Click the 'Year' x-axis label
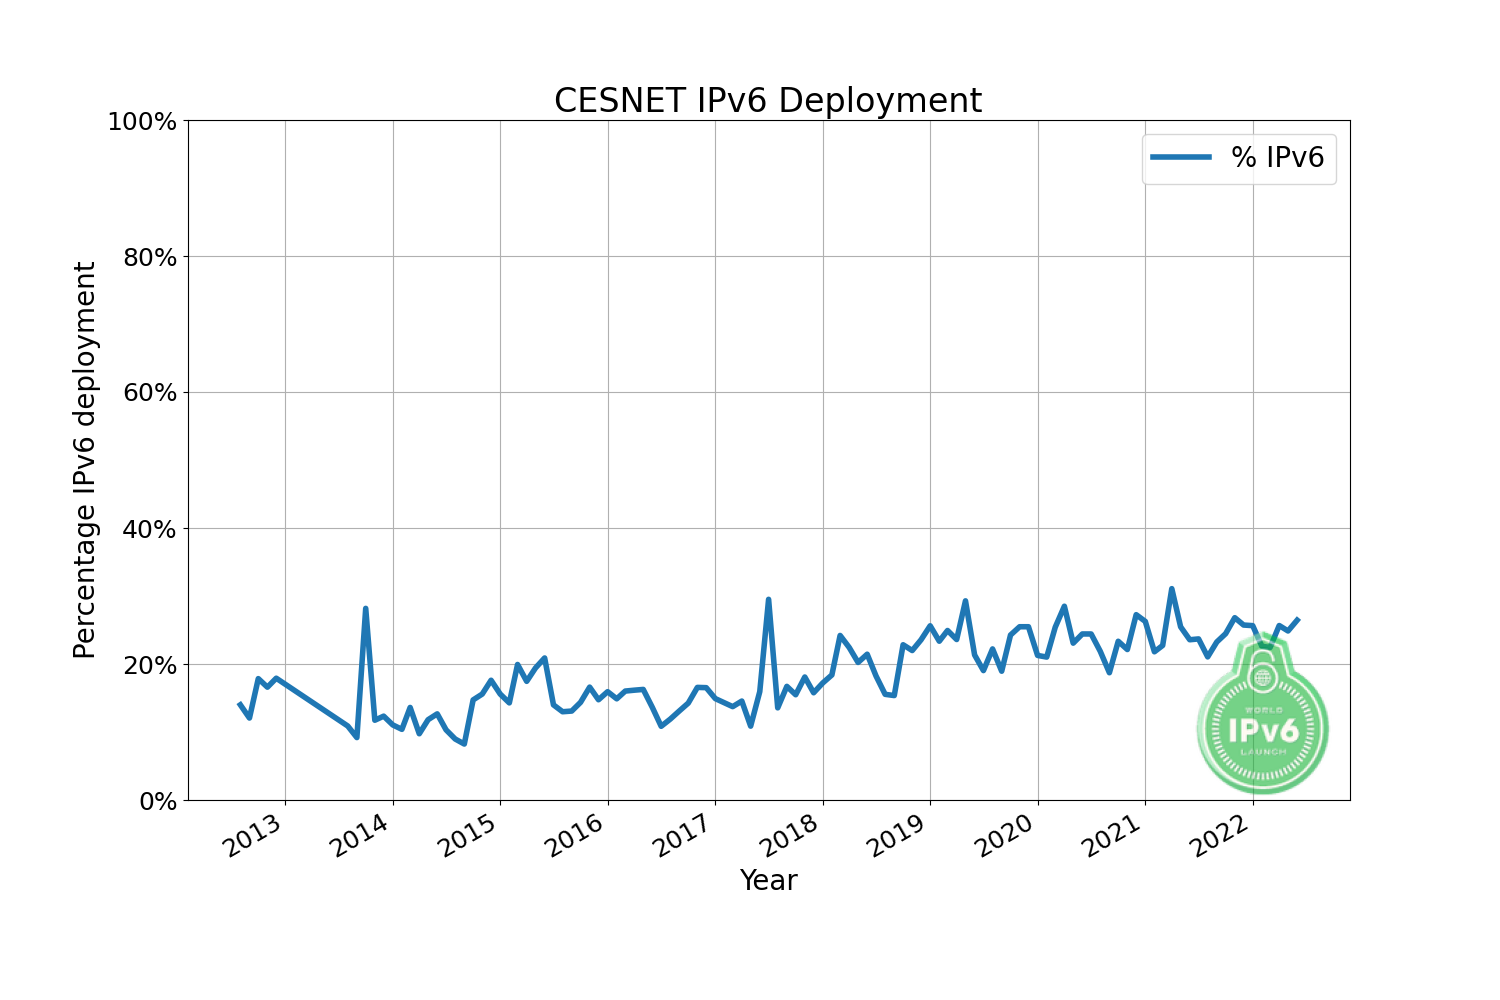 click(x=768, y=881)
